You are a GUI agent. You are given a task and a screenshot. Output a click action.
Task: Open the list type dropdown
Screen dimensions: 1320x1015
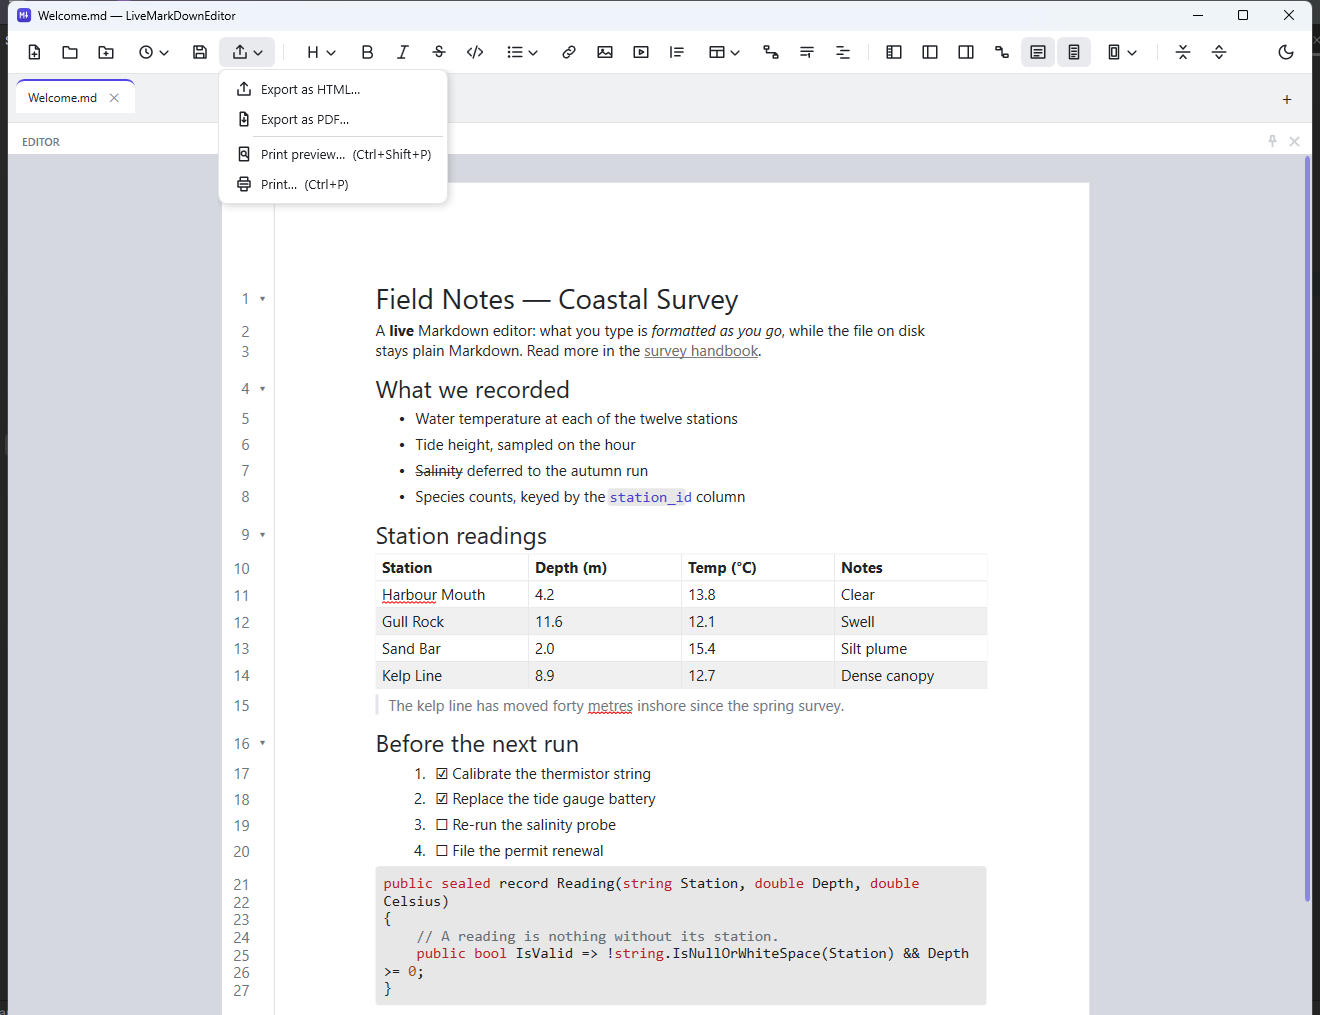(522, 52)
